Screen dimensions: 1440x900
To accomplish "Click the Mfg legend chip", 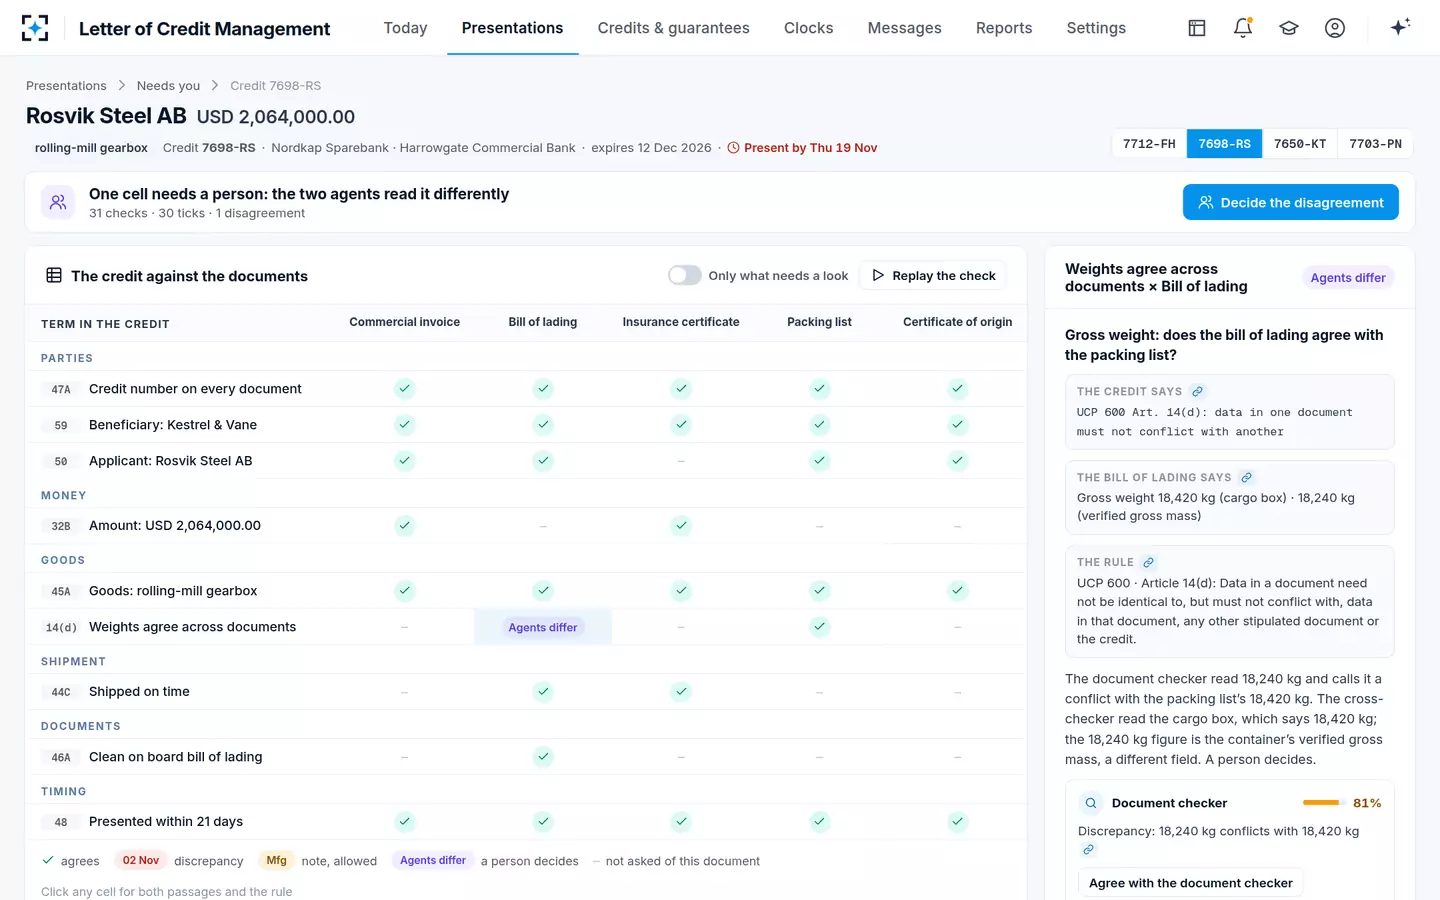I will click(x=277, y=861).
